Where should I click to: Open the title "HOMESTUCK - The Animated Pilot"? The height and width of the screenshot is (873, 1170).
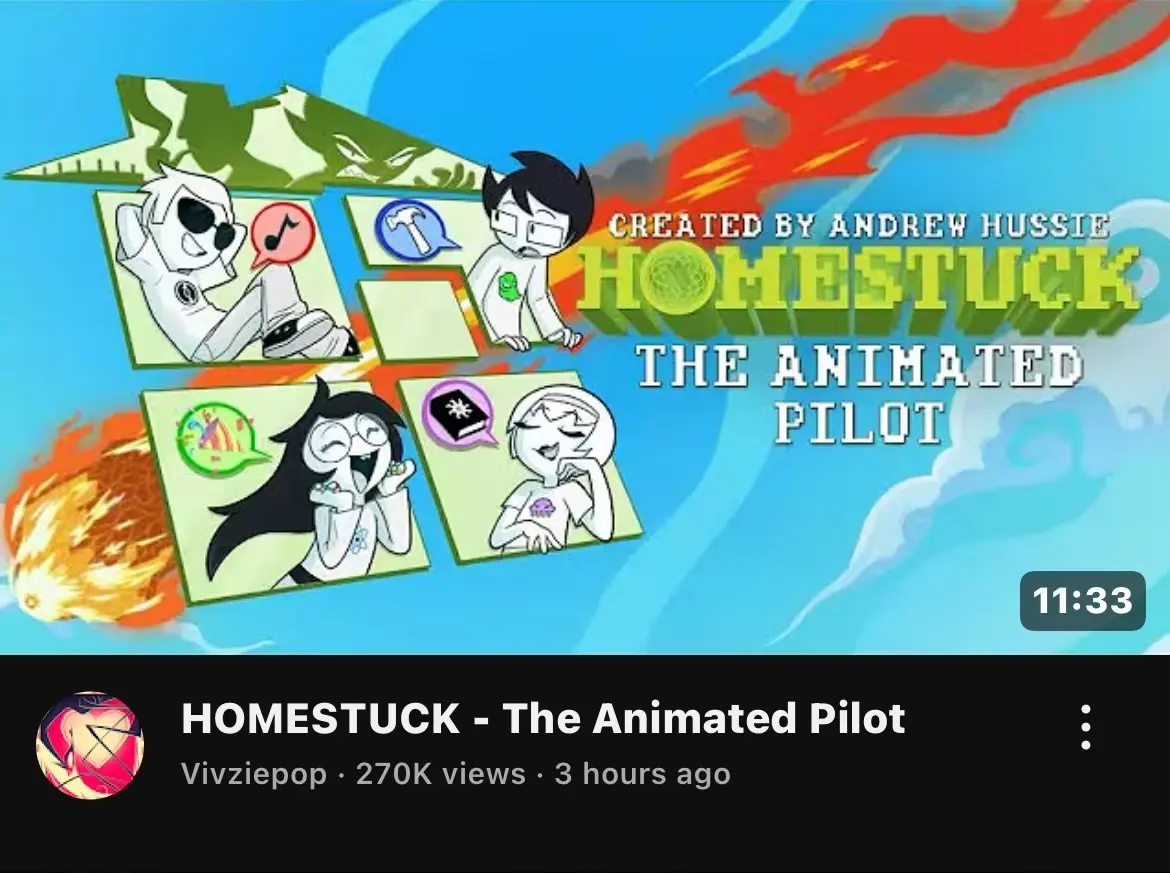(542, 718)
